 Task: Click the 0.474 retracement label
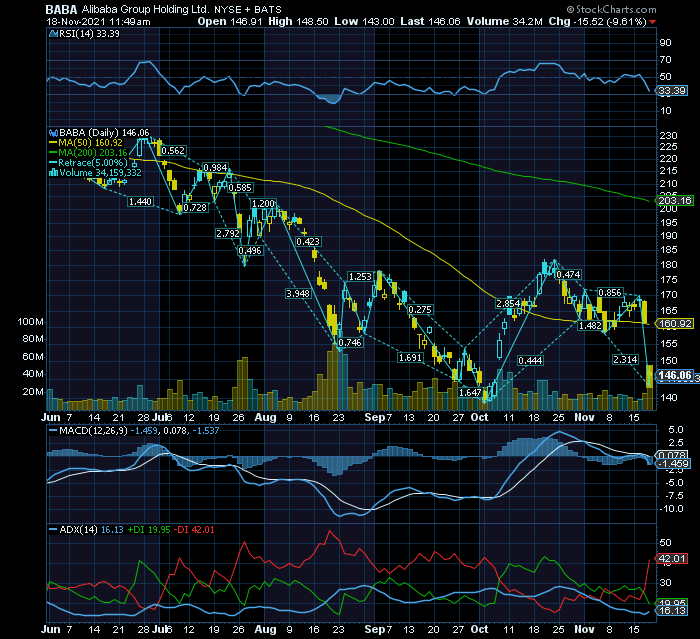(568, 275)
